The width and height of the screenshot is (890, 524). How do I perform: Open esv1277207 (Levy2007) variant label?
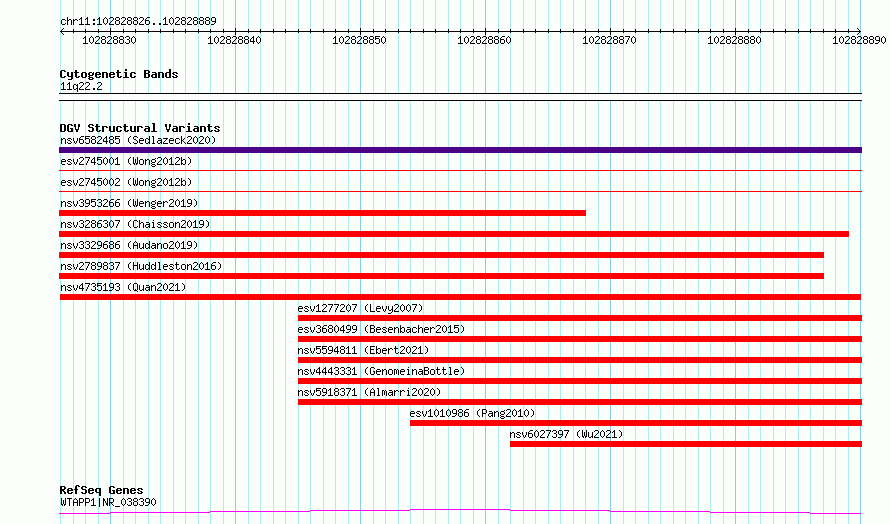click(x=360, y=308)
